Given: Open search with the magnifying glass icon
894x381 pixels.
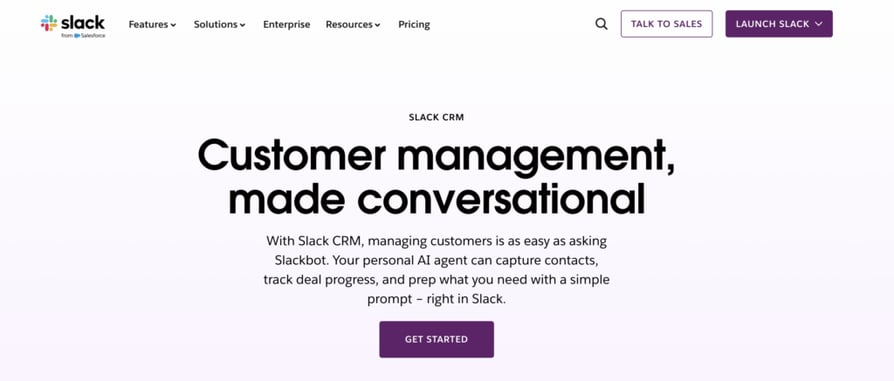Looking at the screenshot, I should (602, 24).
